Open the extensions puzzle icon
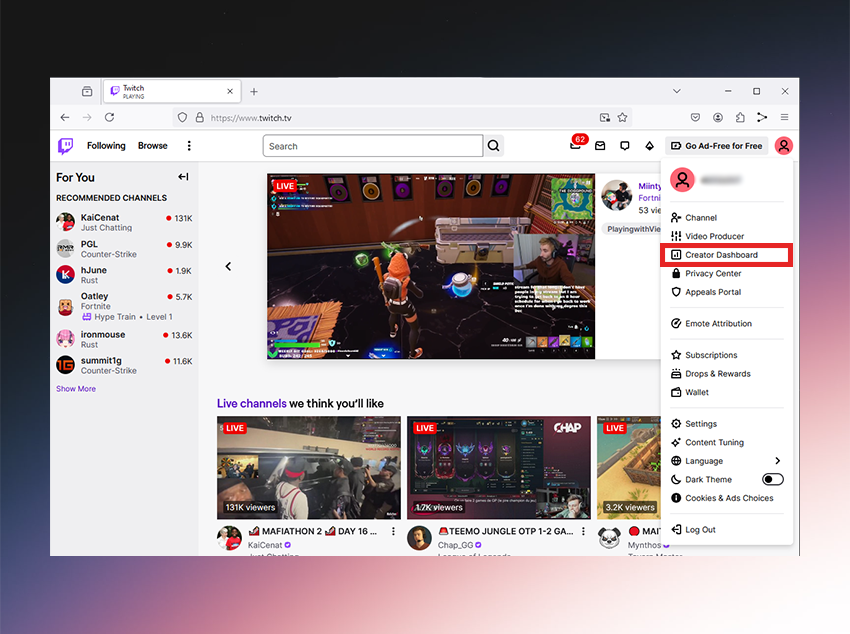The image size is (850, 634). (740, 117)
